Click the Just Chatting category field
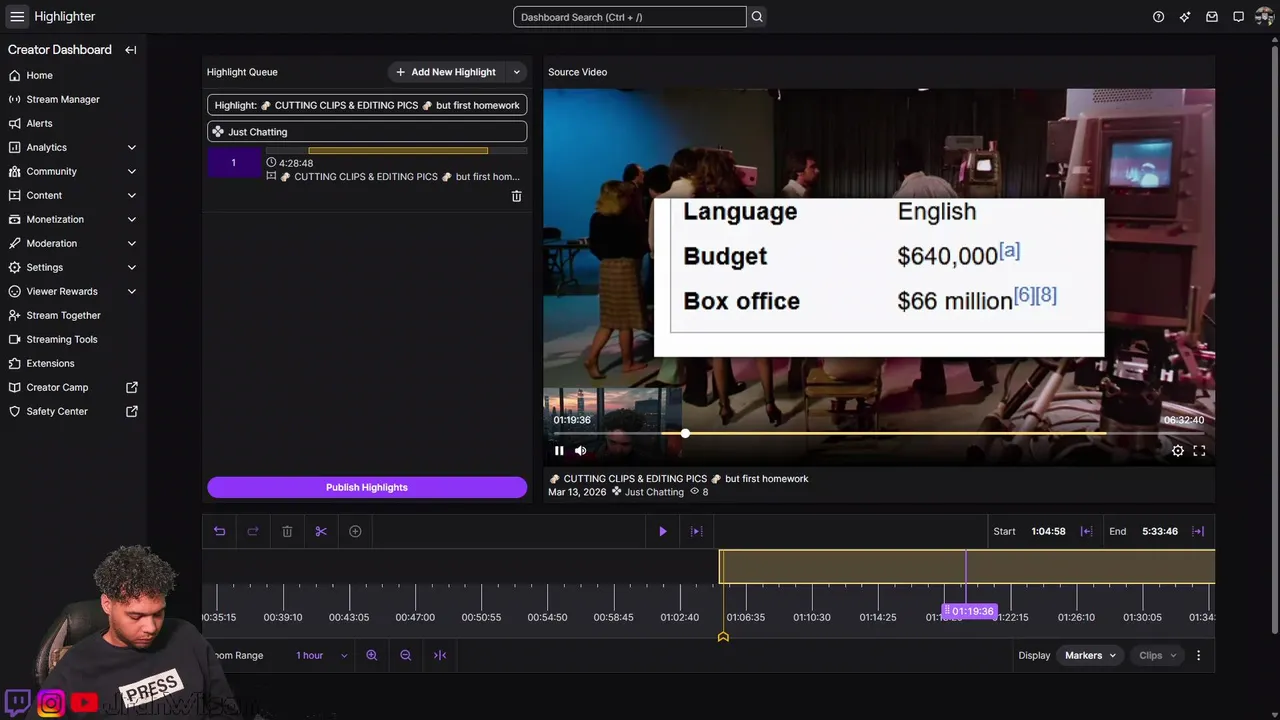 (x=367, y=132)
